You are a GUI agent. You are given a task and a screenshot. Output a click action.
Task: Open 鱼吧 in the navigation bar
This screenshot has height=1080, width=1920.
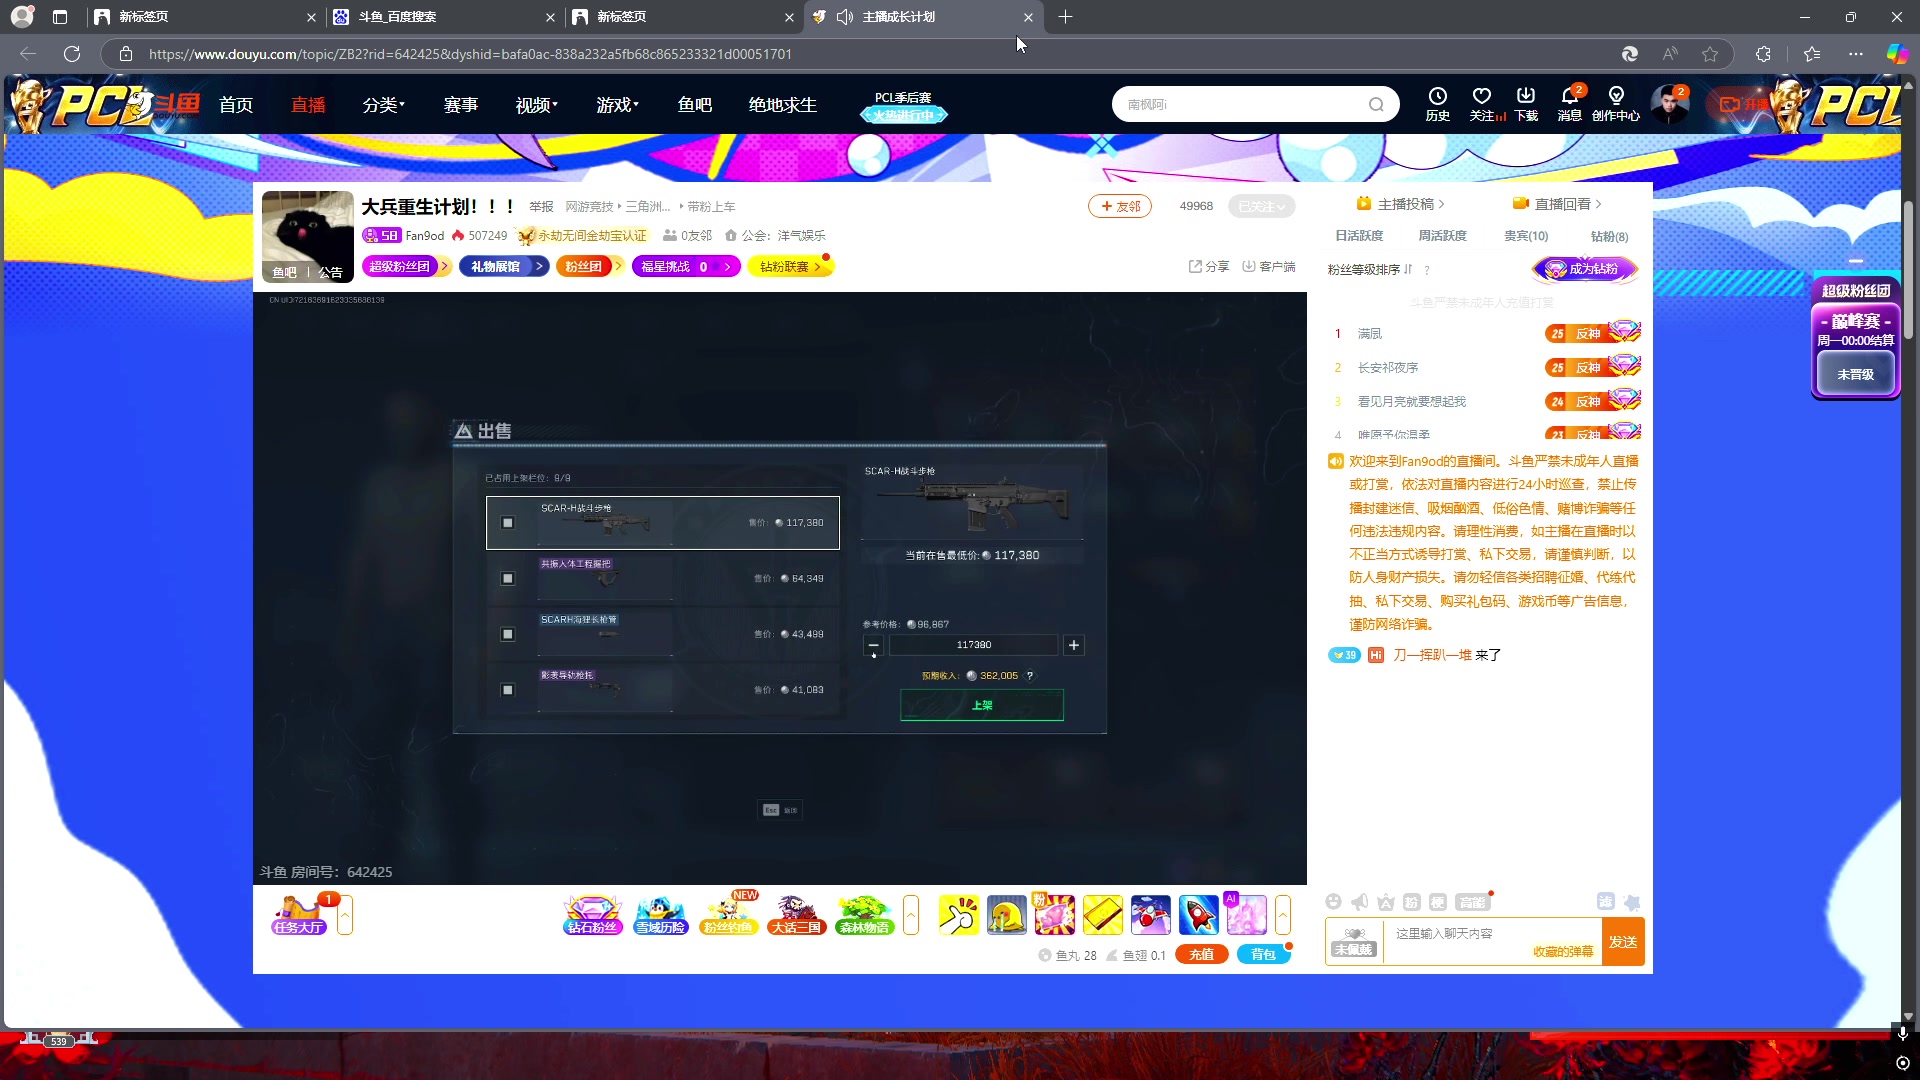click(695, 105)
